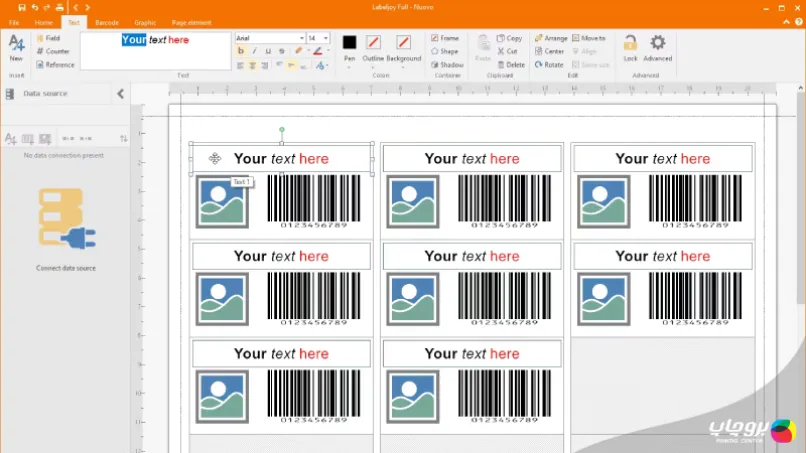Click the Undo arrow icon
Viewport: 806px width, 453px height.
pyautogui.click(x=34, y=8)
